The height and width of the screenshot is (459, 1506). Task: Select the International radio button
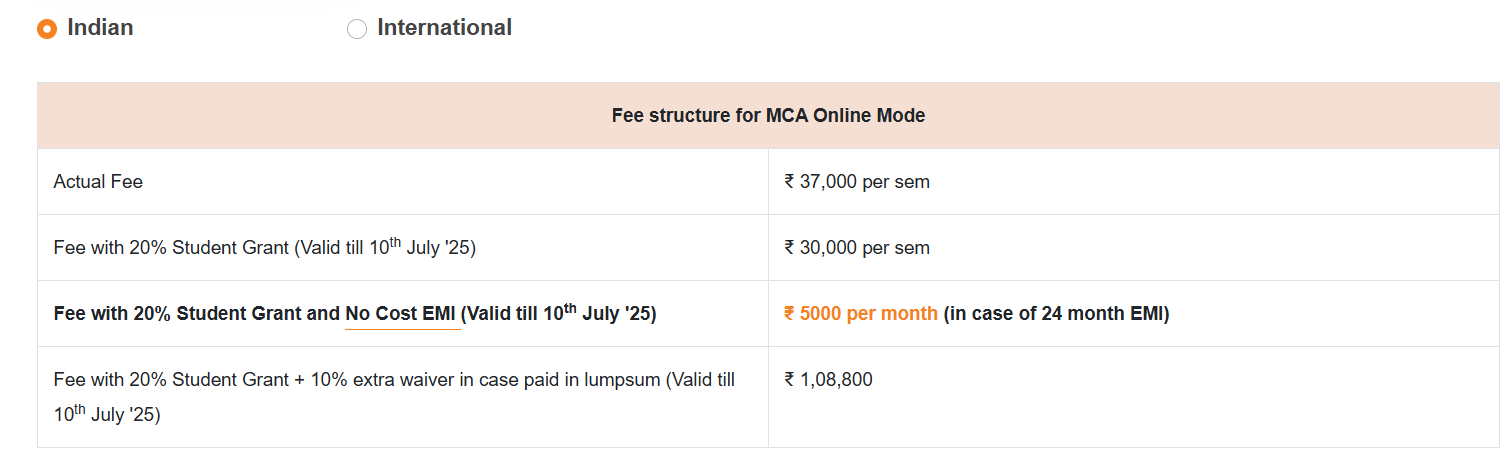[x=357, y=29]
